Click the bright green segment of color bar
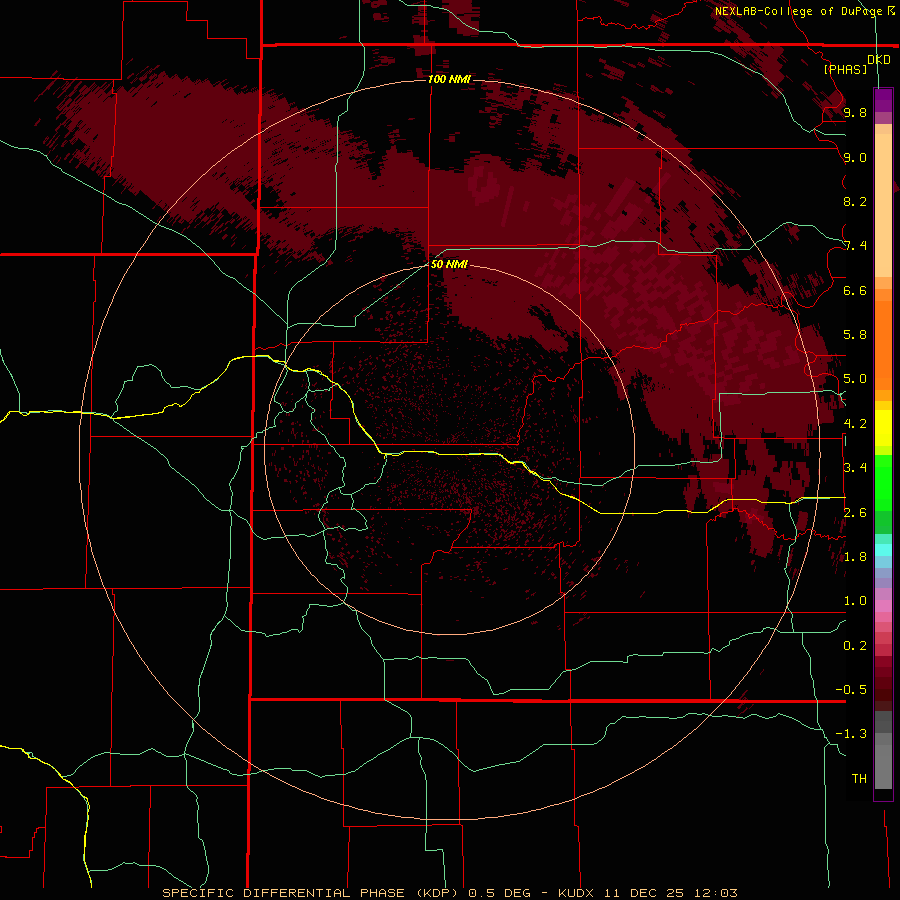 (x=883, y=482)
